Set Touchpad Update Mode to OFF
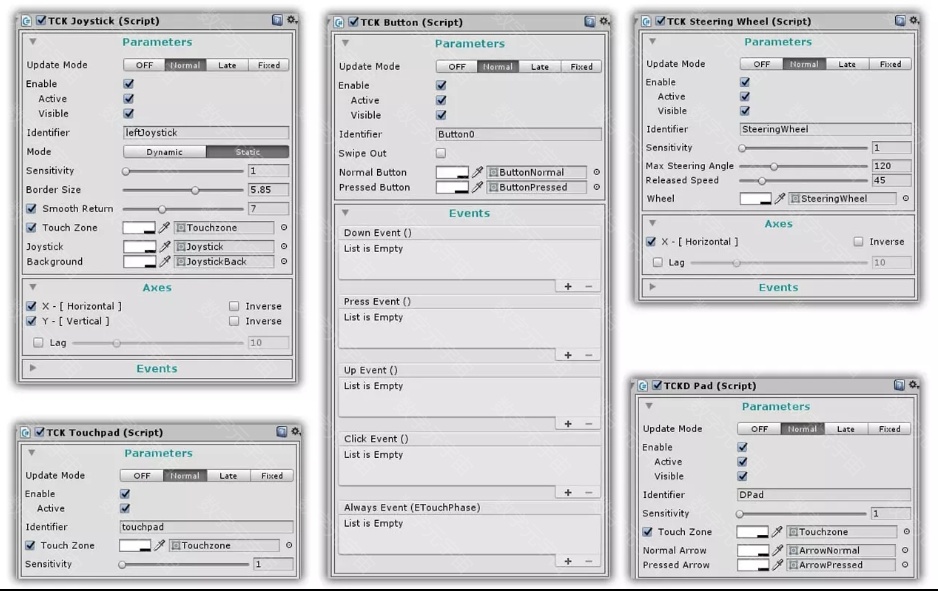This screenshot has width=938, height=591. 142,476
